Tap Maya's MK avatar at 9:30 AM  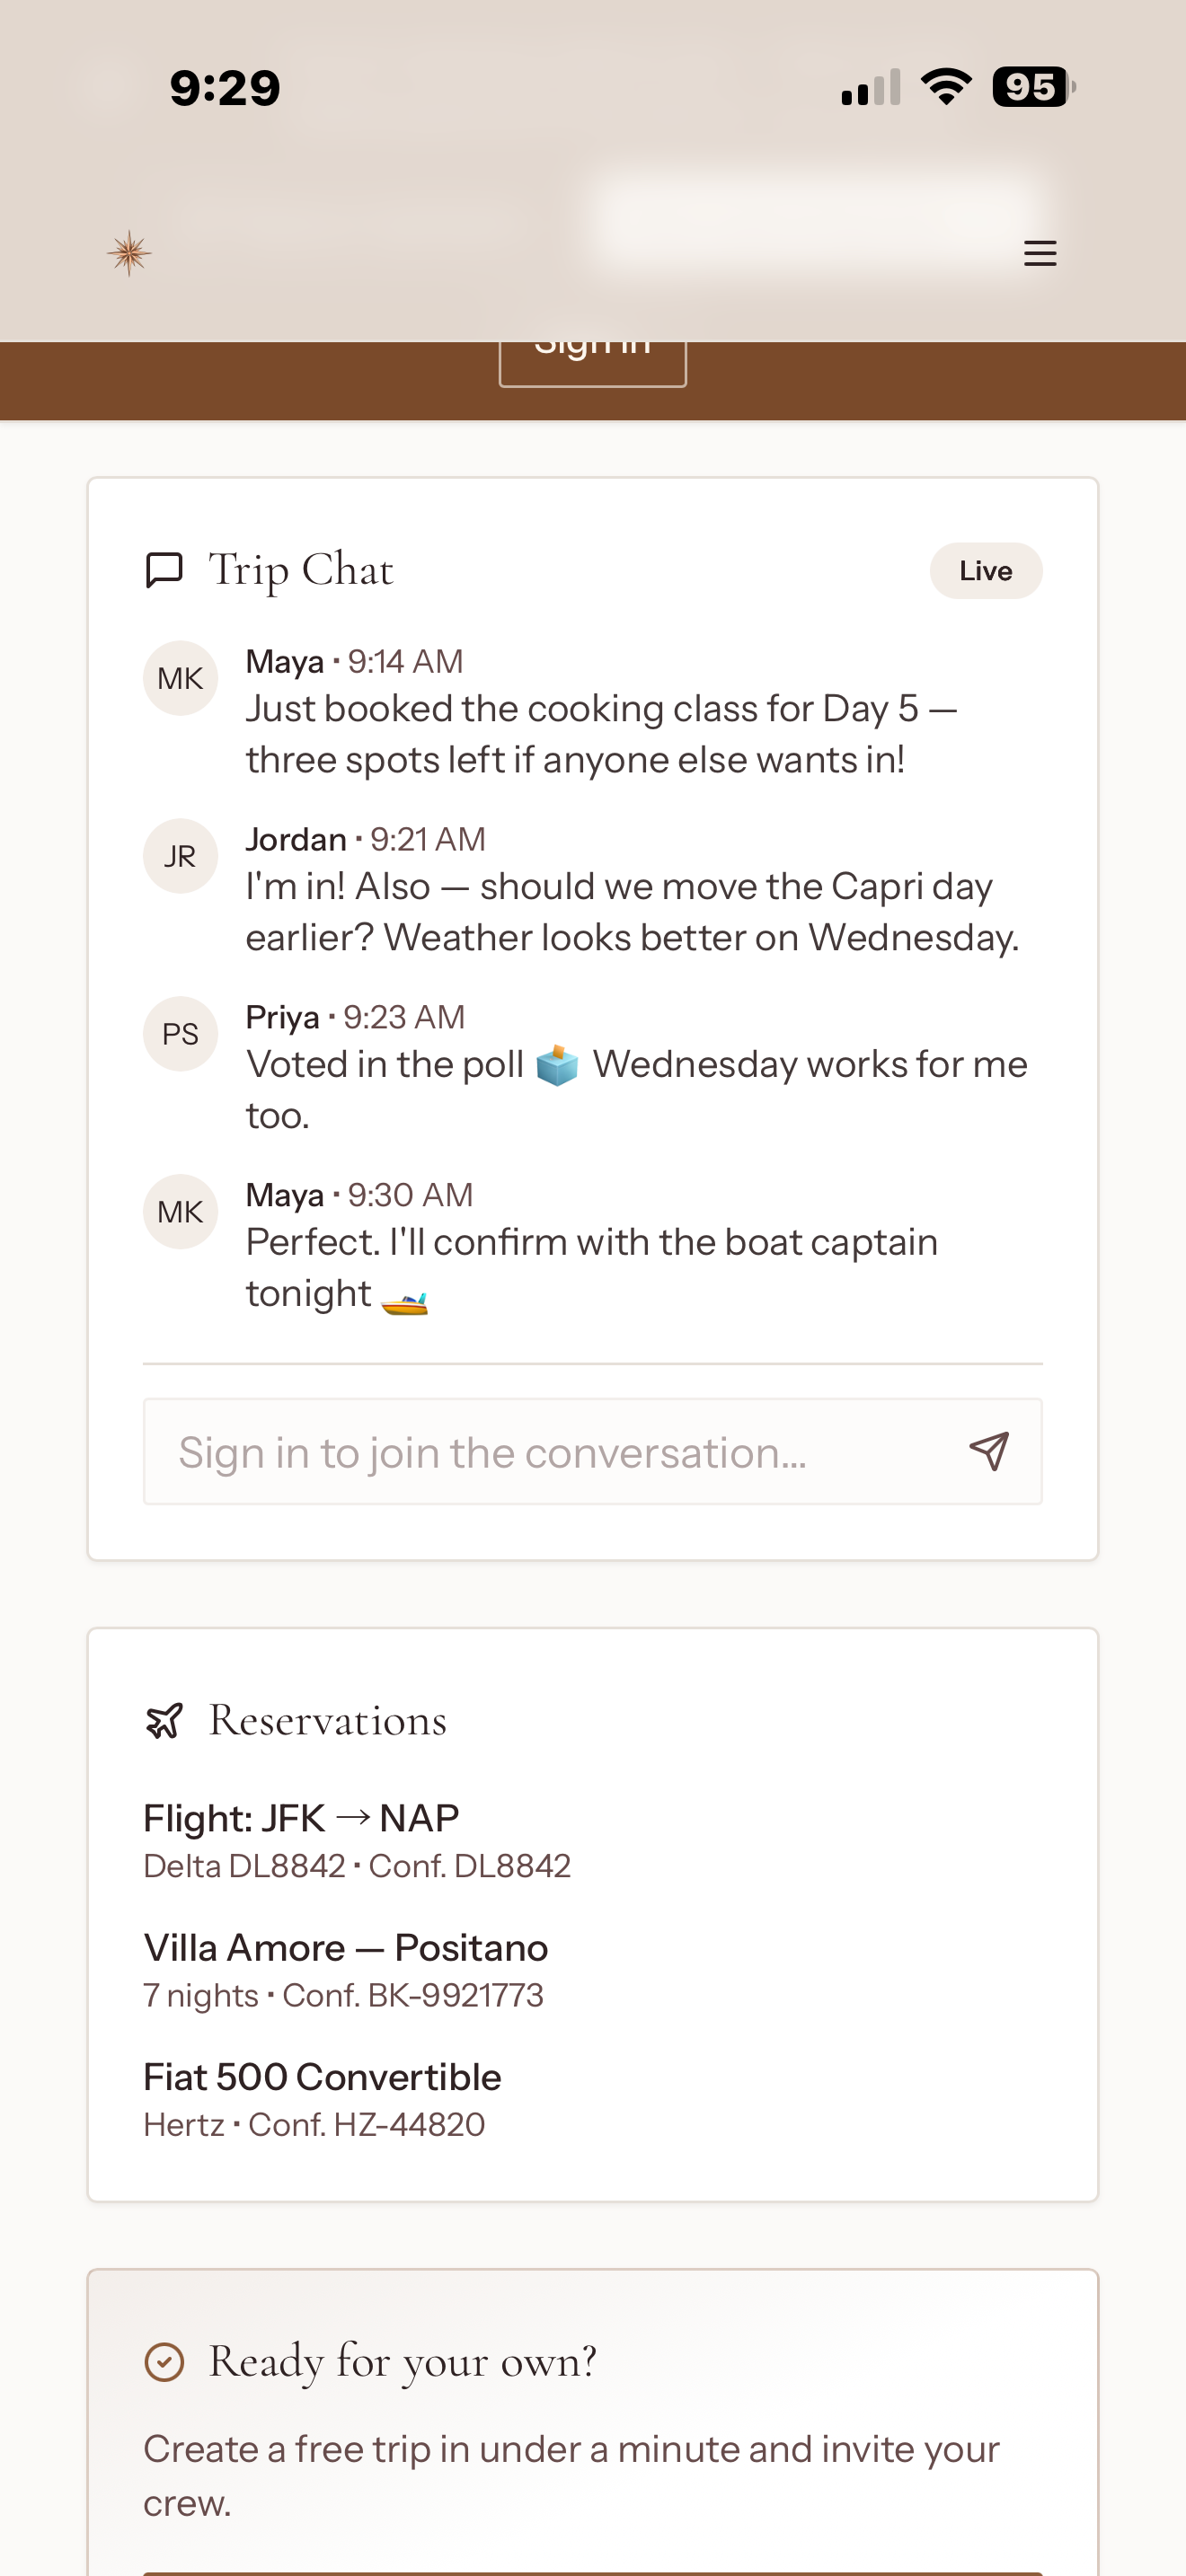tap(180, 1211)
